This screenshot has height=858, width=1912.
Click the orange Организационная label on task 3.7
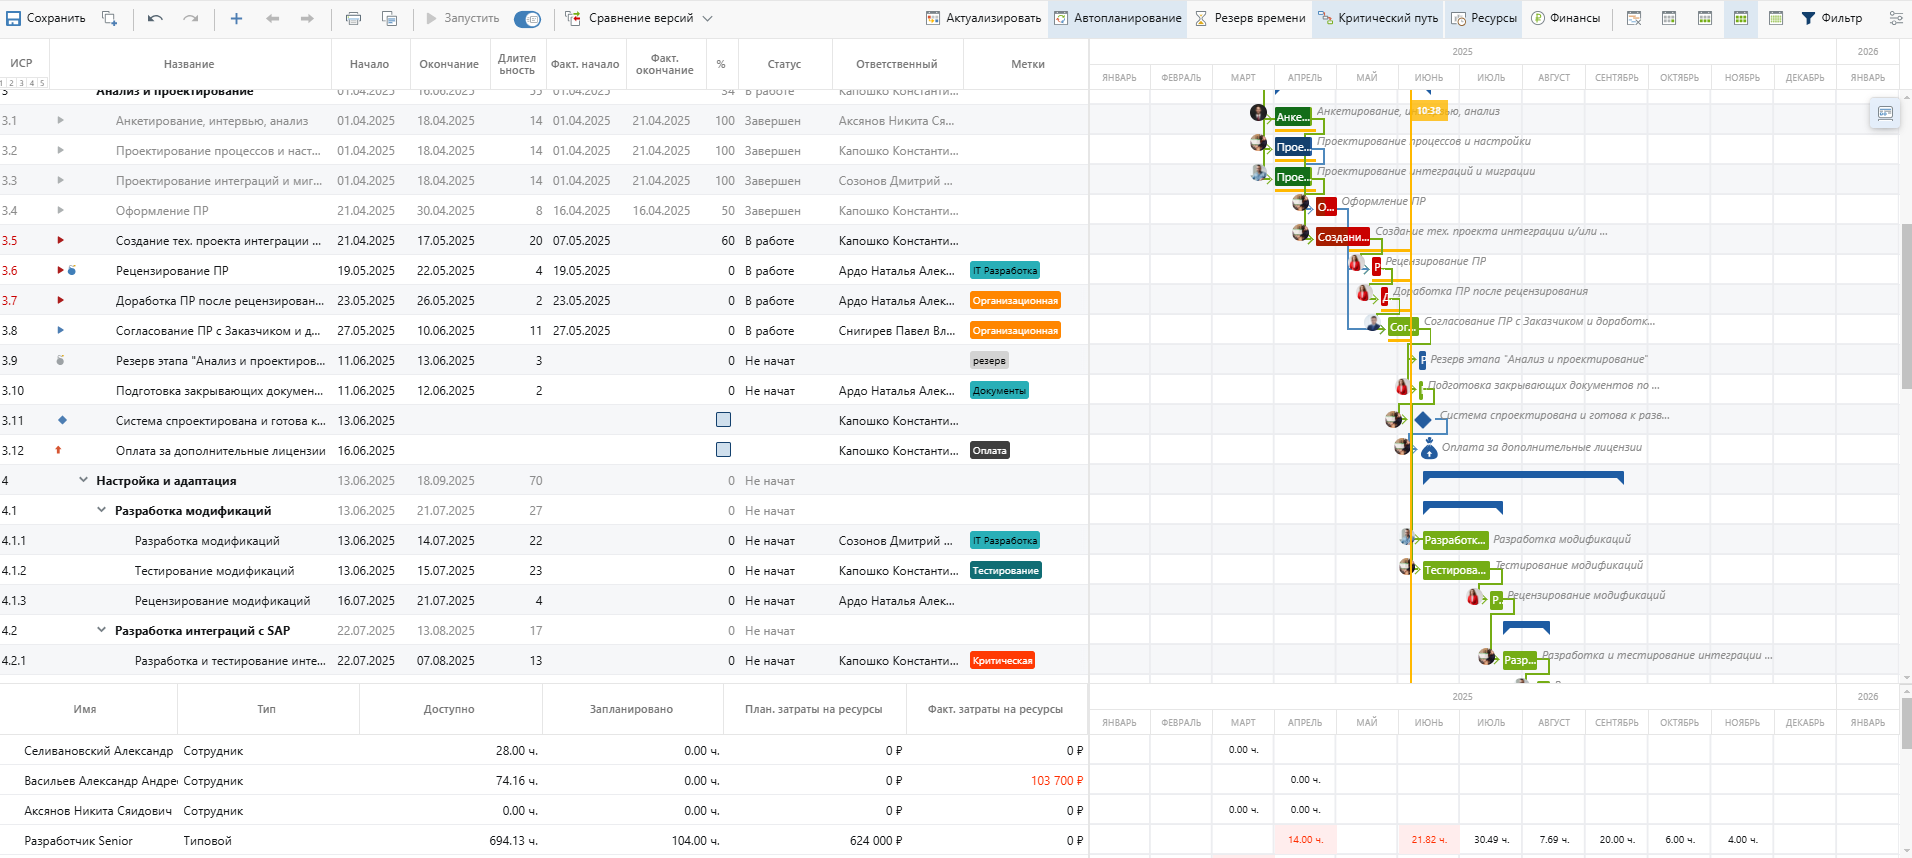click(x=1015, y=301)
